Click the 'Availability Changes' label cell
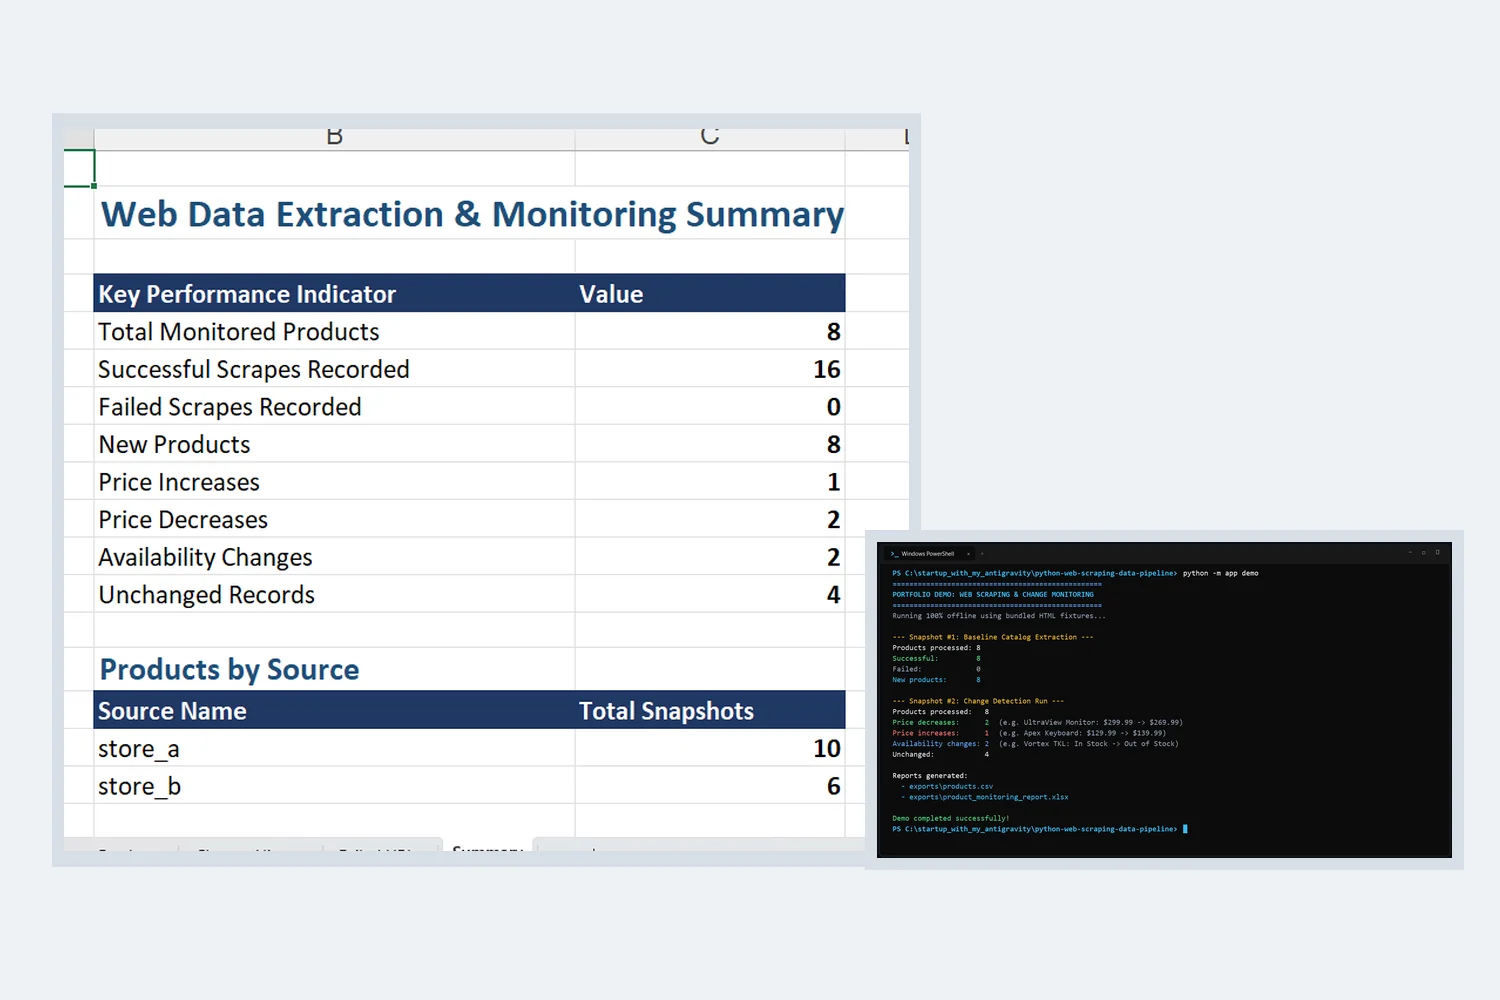 pyautogui.click(x=334, y=557)
